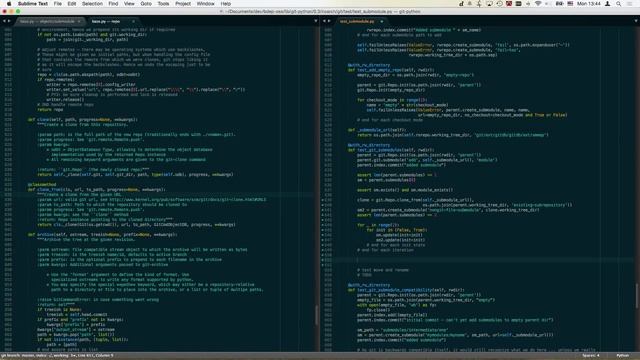The height and width of the screenshot is (360, 640).
Task: Click right pane vertical scrollbar thumb
Action: [x=636, y=295]
